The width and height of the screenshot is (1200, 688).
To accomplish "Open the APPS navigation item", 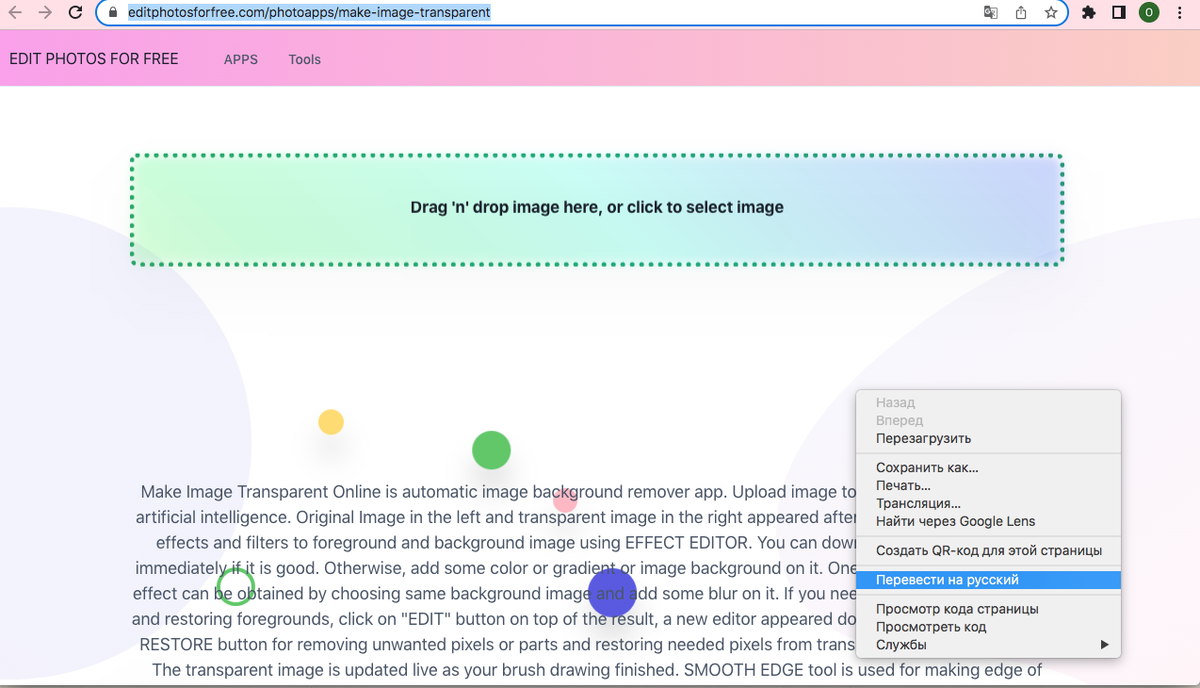I will (241, 59).
